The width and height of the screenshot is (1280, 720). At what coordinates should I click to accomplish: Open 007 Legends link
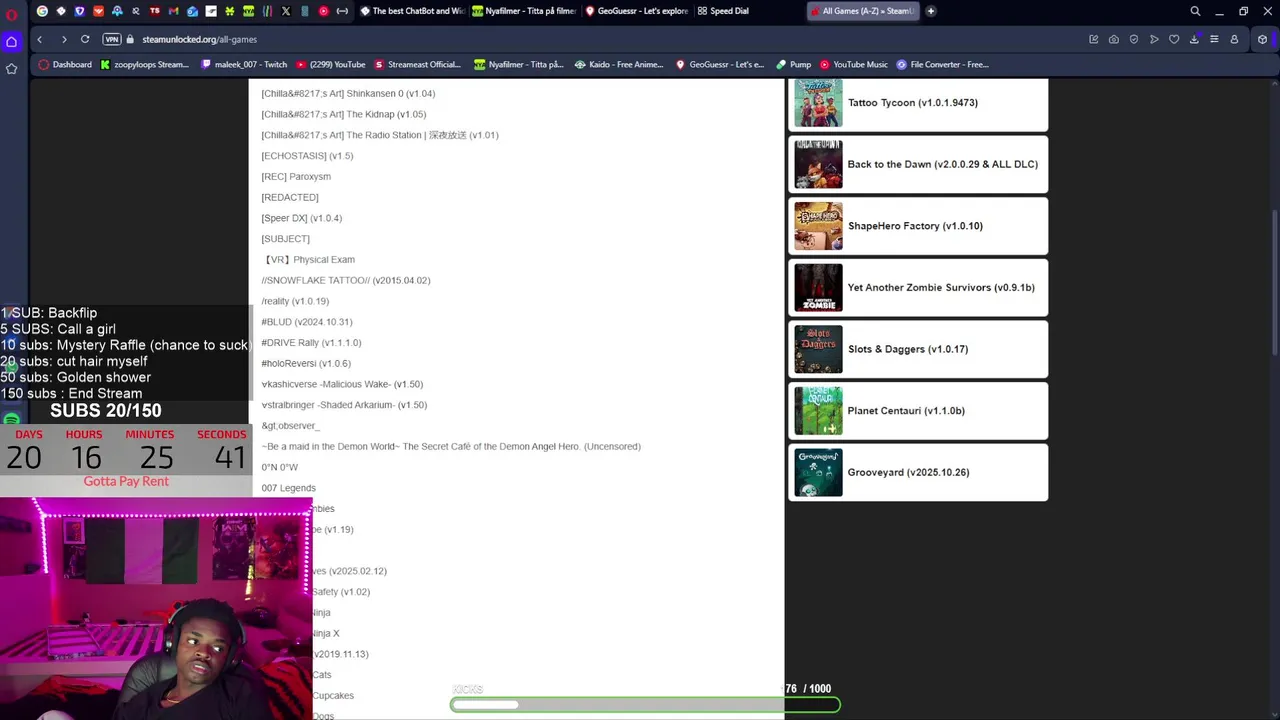pos(288,488)
